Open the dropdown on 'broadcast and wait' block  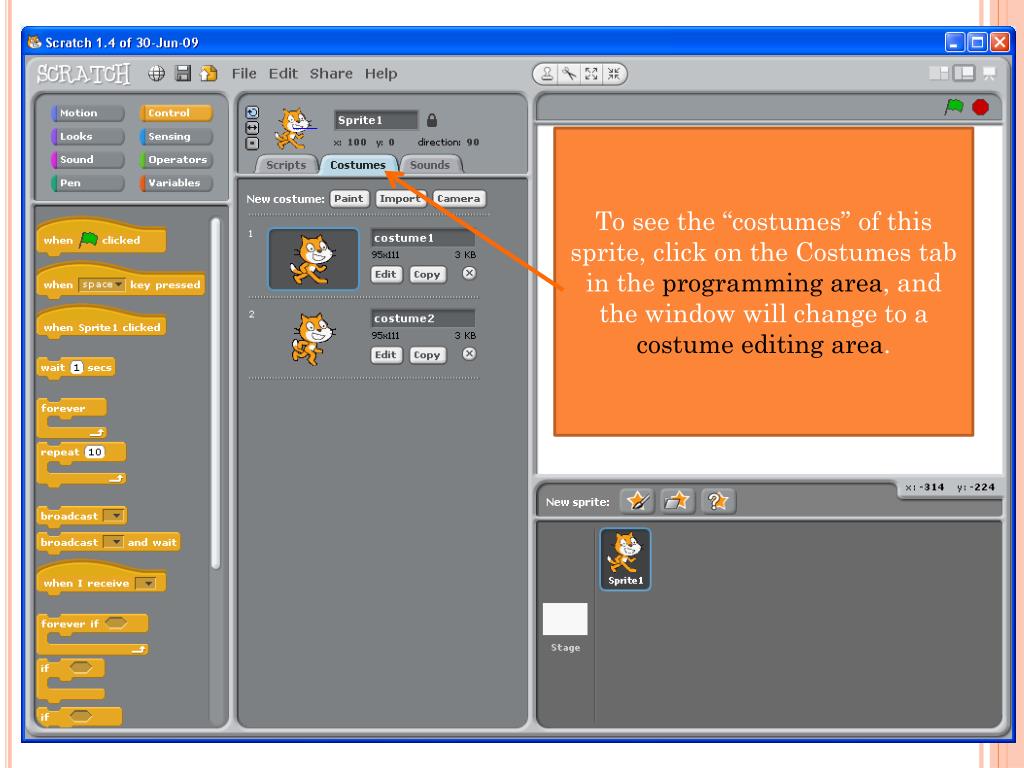[114, 542]
